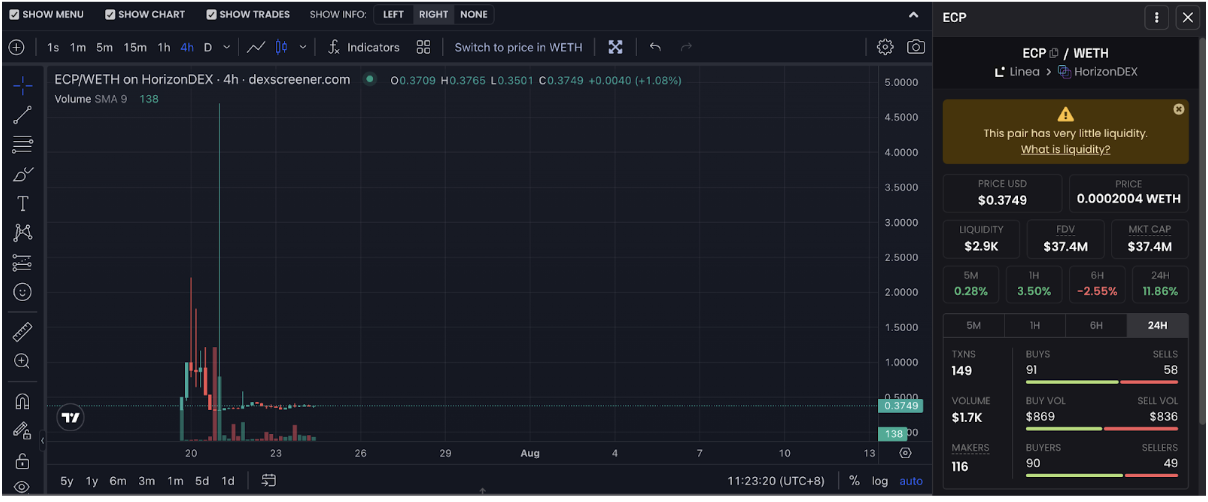Set show info to LEFT
The width and height of the screenshot is (1208, 502).
[394, 15]
